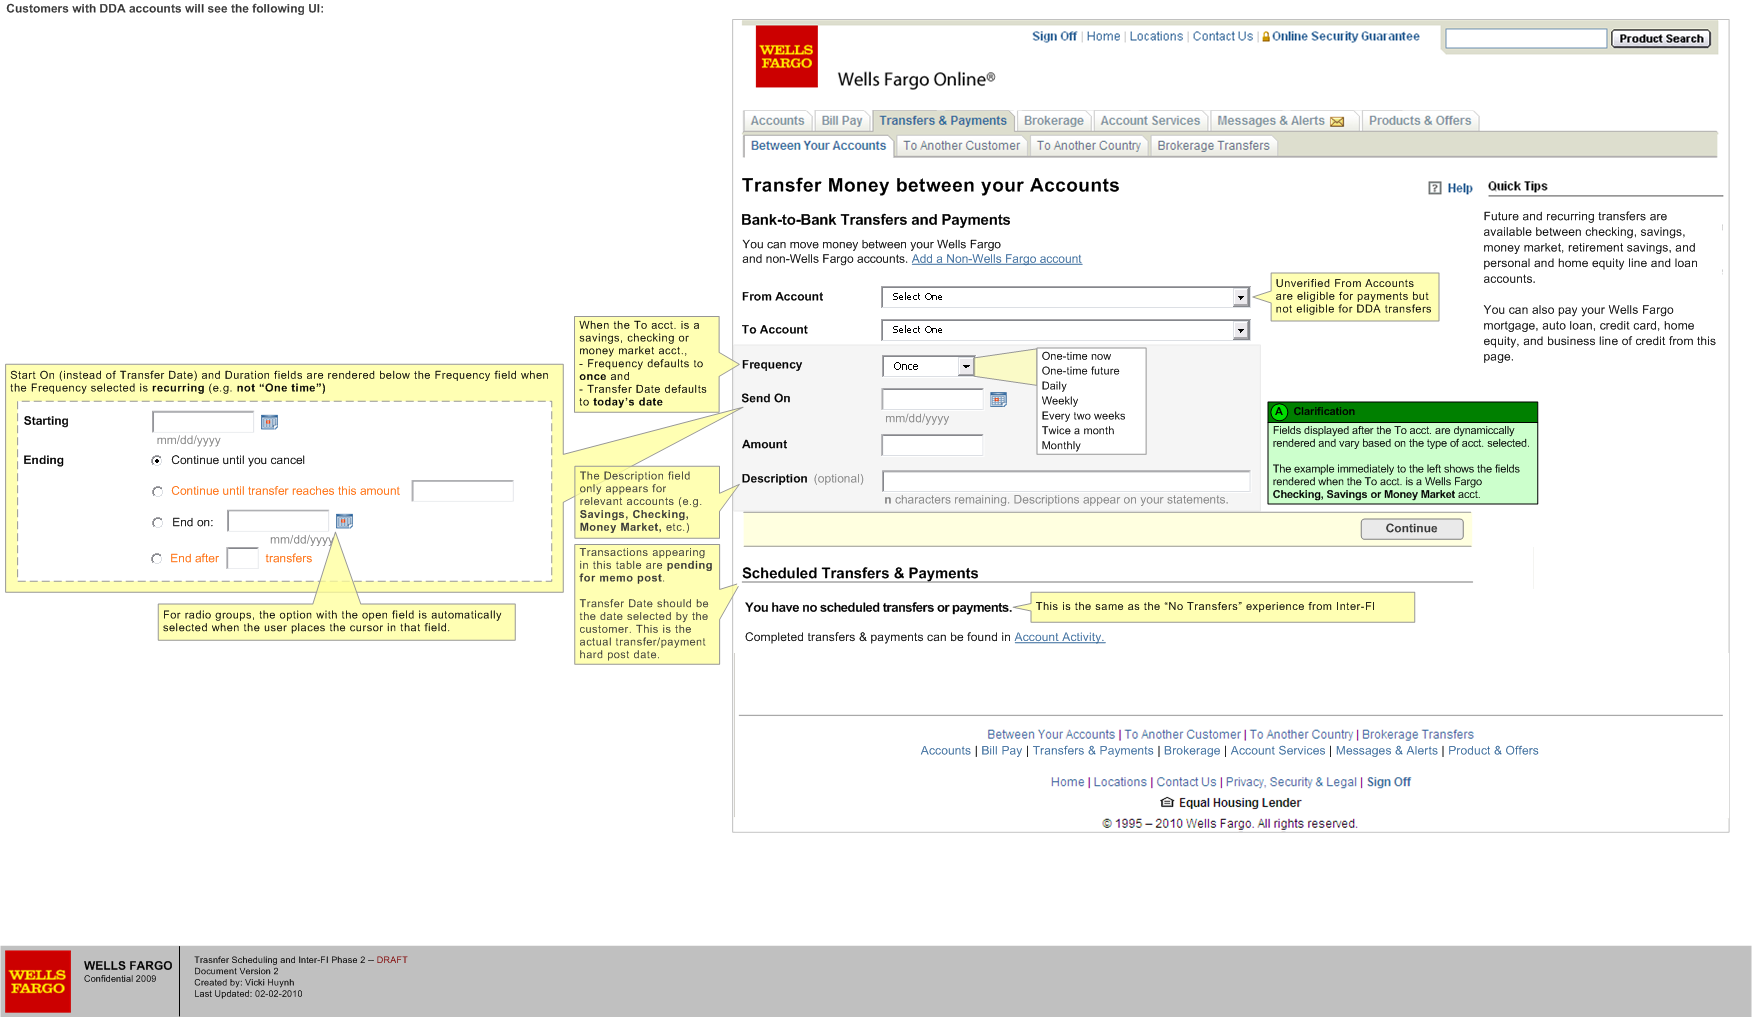Click the Home link in the header
This screenshot has width=1752, height=1017.
coord(1103,37)
